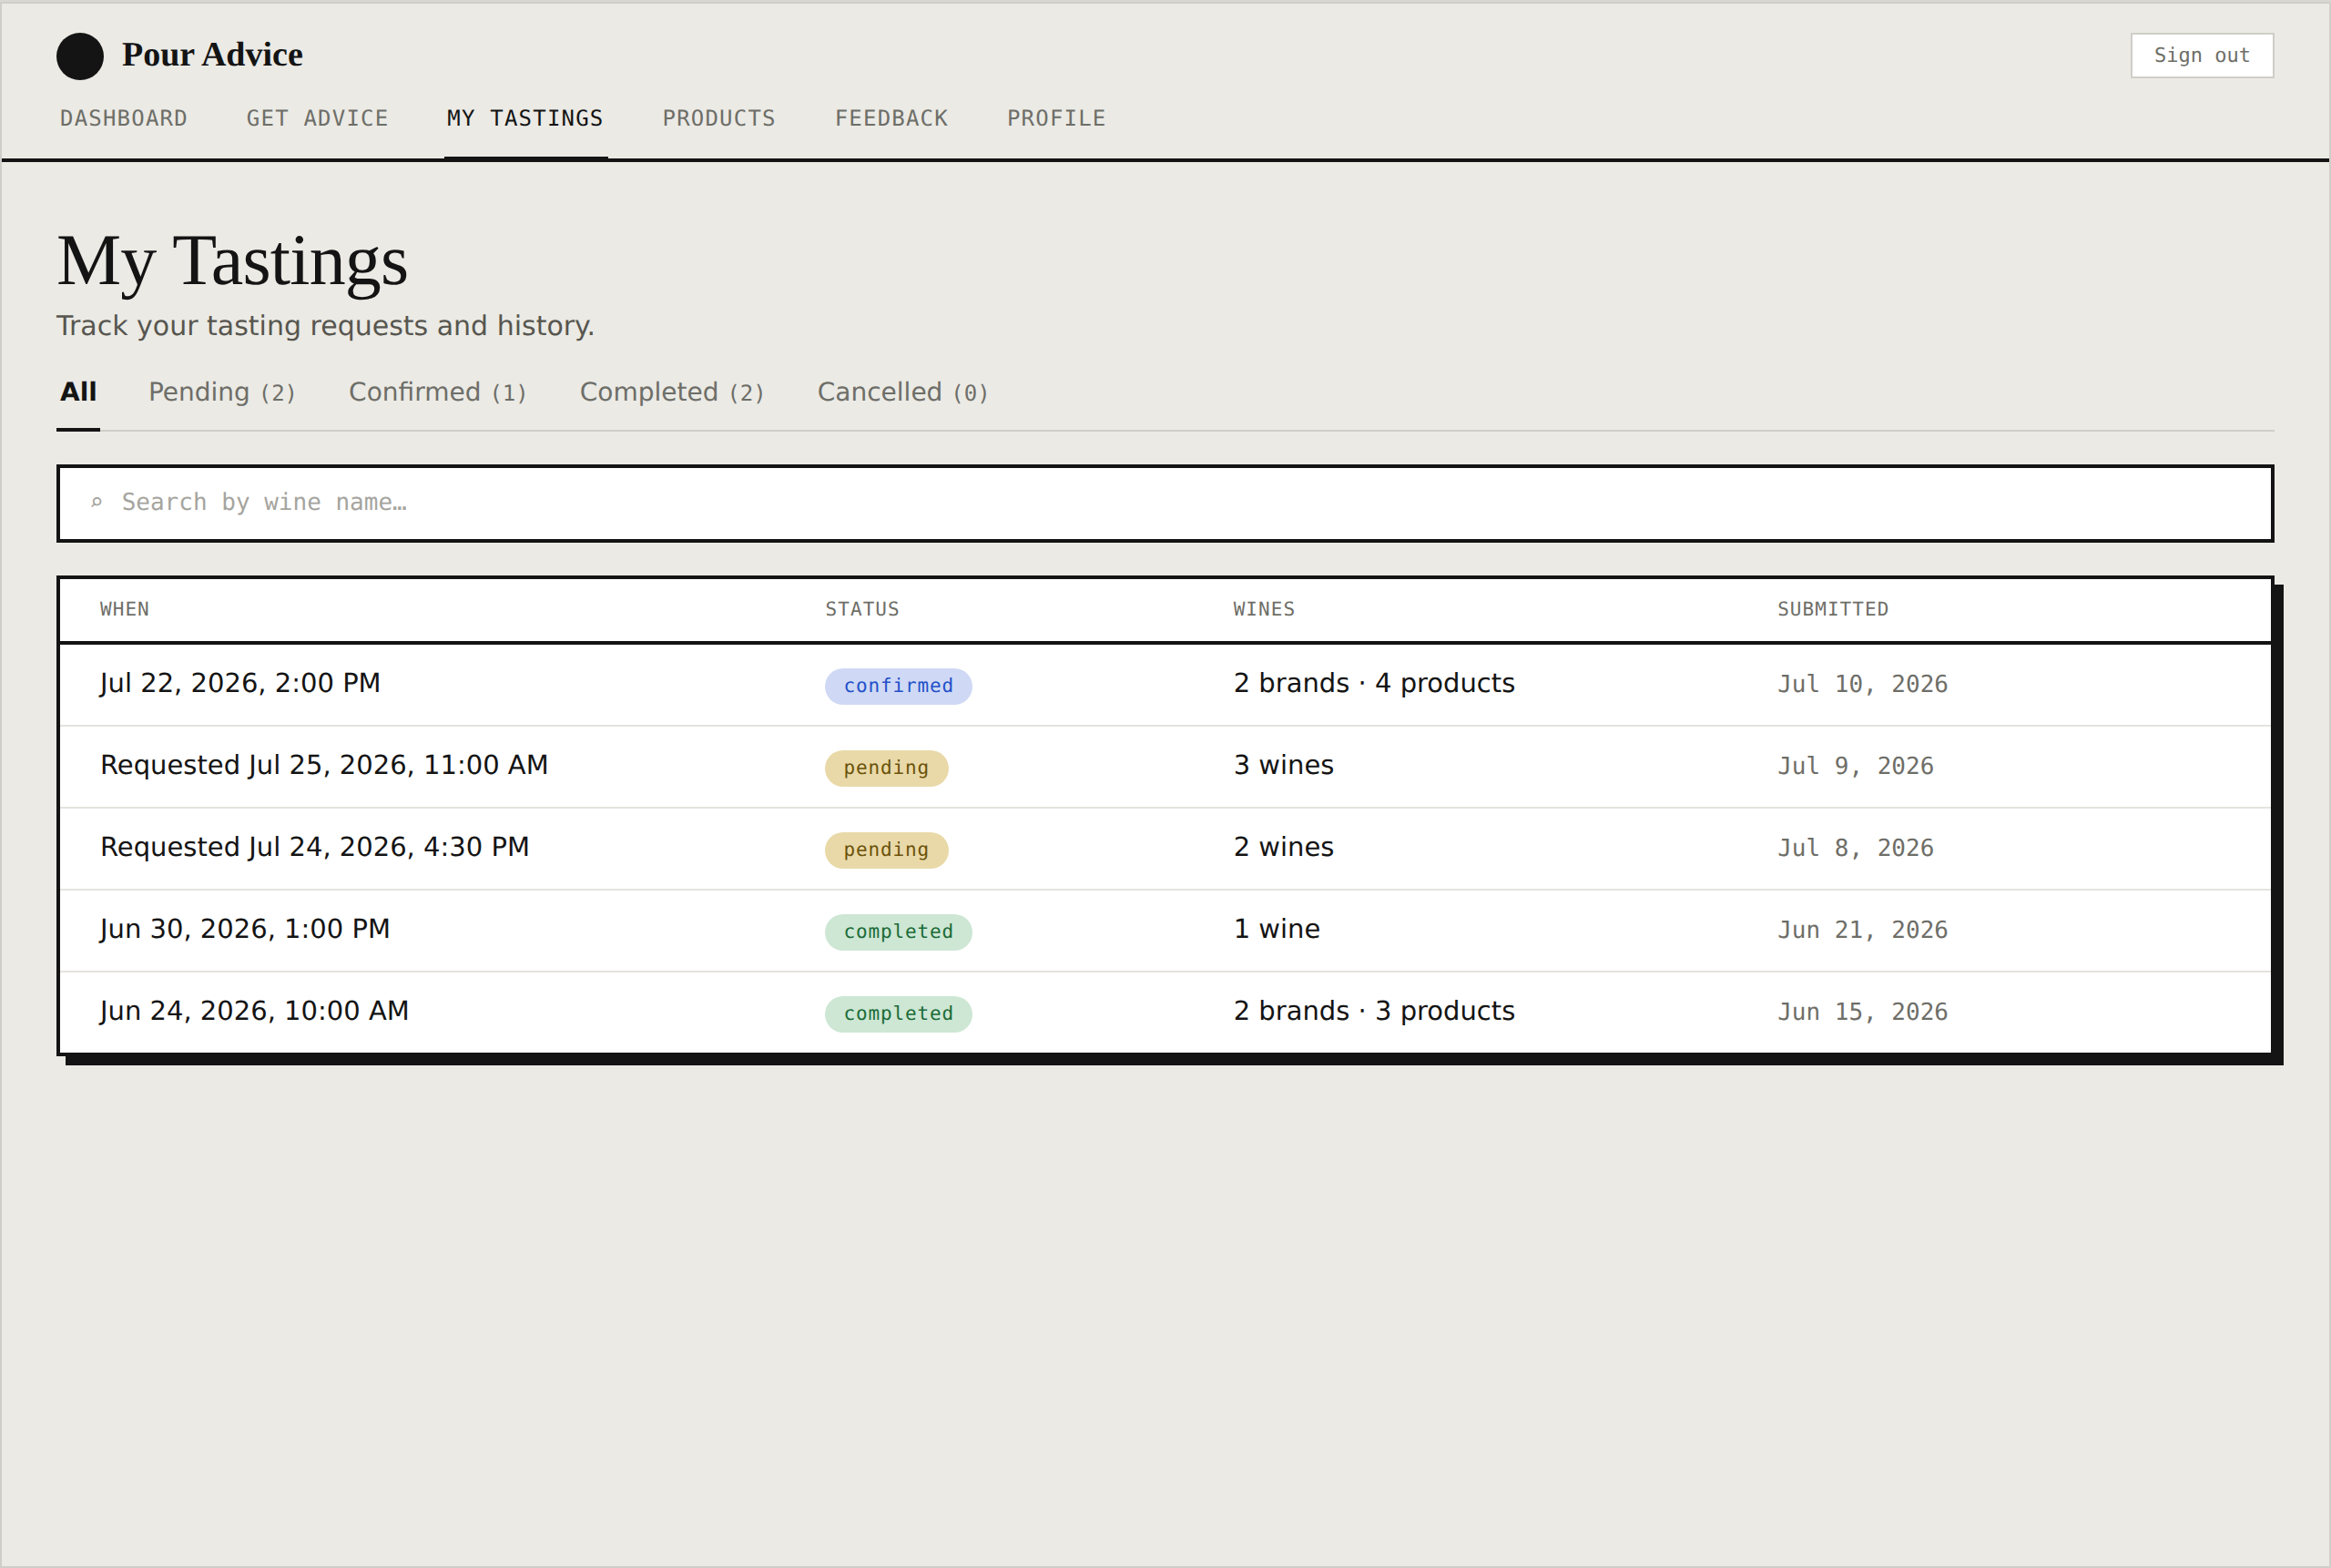Click the WHEN column header
This screenshot has height=1568, width=2331.
tap(125, 609)
